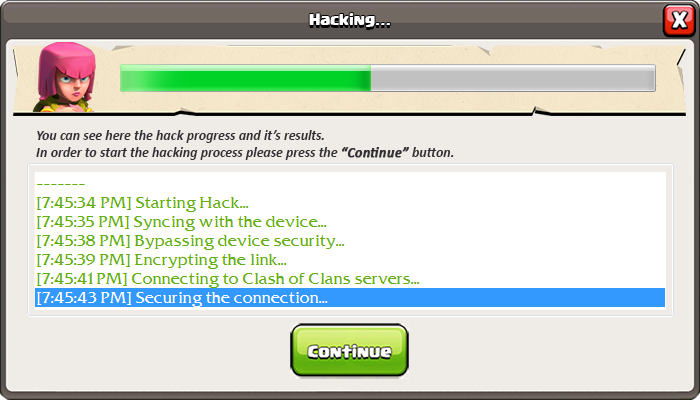The height and width of the screenshot is (400, 700).
Task: Click the gray unfilled progress bar section
Action: point(513,78)
